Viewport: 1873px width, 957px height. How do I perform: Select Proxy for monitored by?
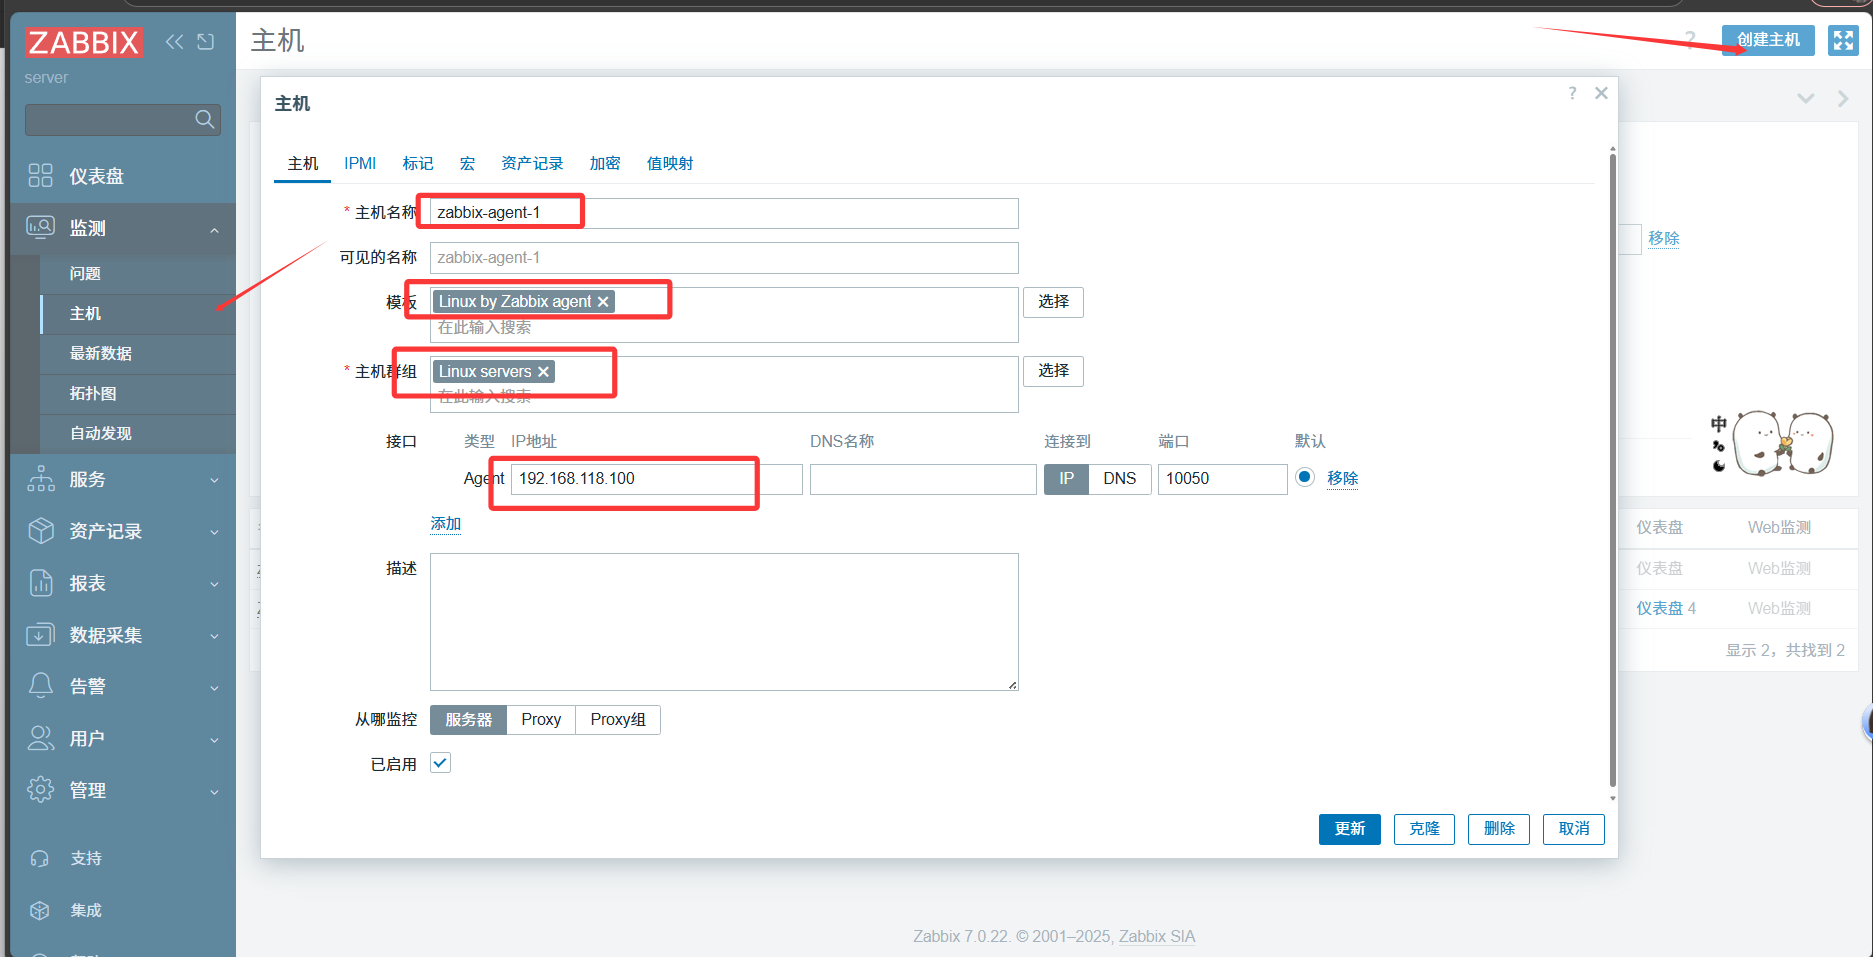coord(541,720)
